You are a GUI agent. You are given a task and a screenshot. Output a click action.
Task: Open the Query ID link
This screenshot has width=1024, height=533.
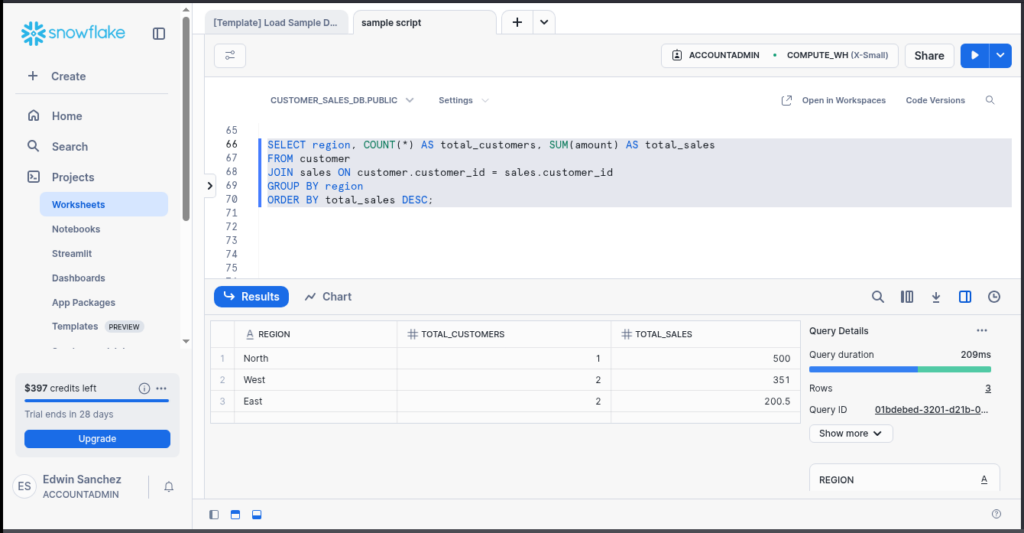pos(931,410)
